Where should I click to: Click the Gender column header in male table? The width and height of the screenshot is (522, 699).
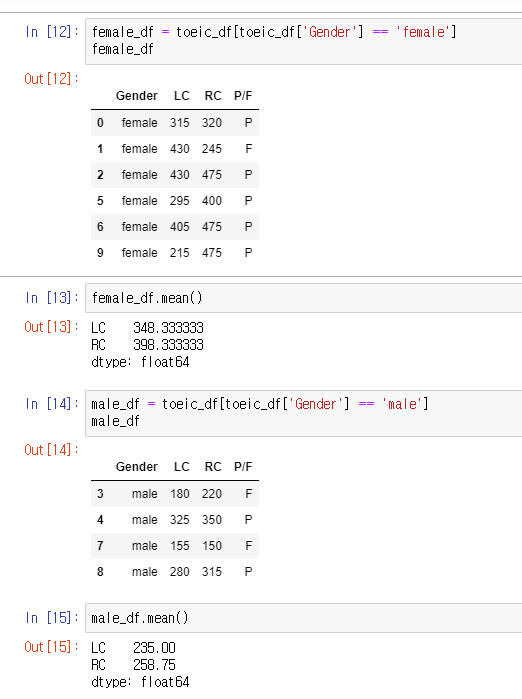[136, 467]
